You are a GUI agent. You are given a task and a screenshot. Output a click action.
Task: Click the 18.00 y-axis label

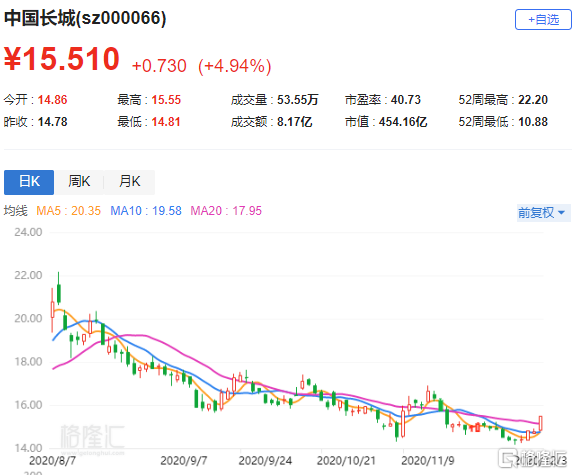click(28, 362)
